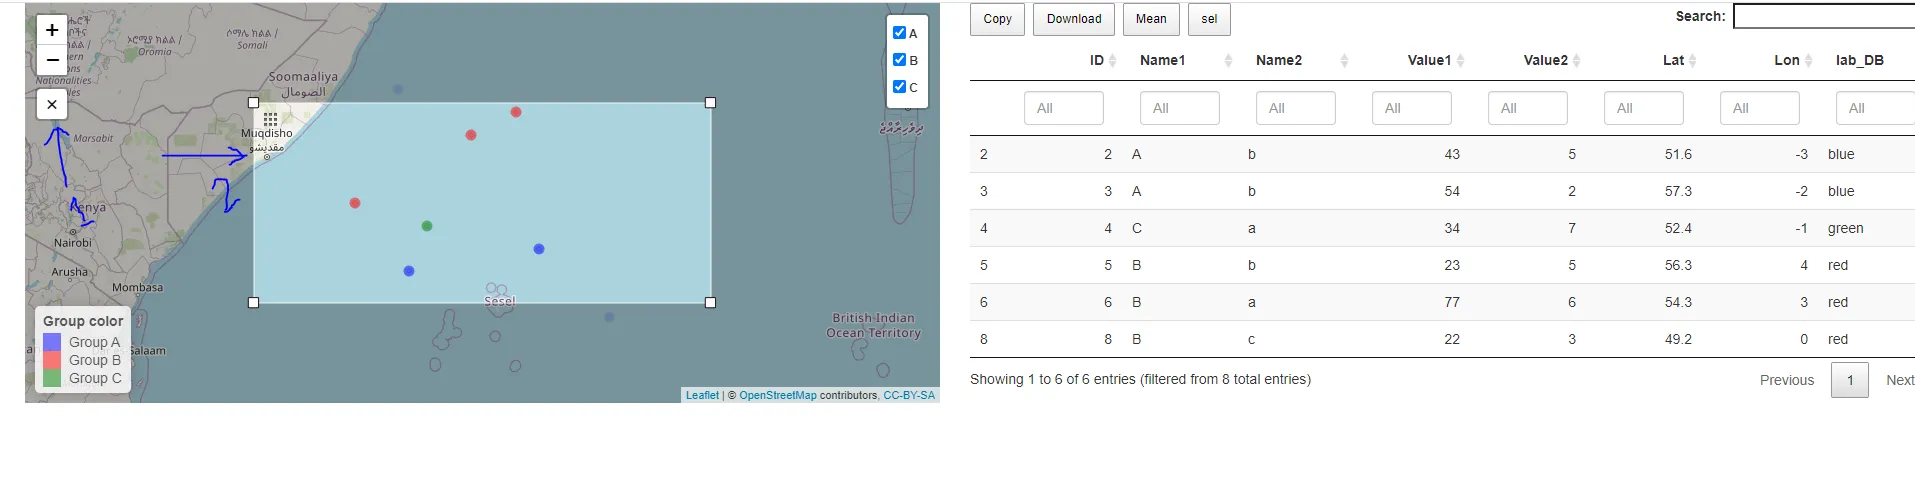The height and width of the screenshot is (482, 1915).
Task: Open the OpenStreetMap link
Action: pyautogui.click(x=778, y=395)
